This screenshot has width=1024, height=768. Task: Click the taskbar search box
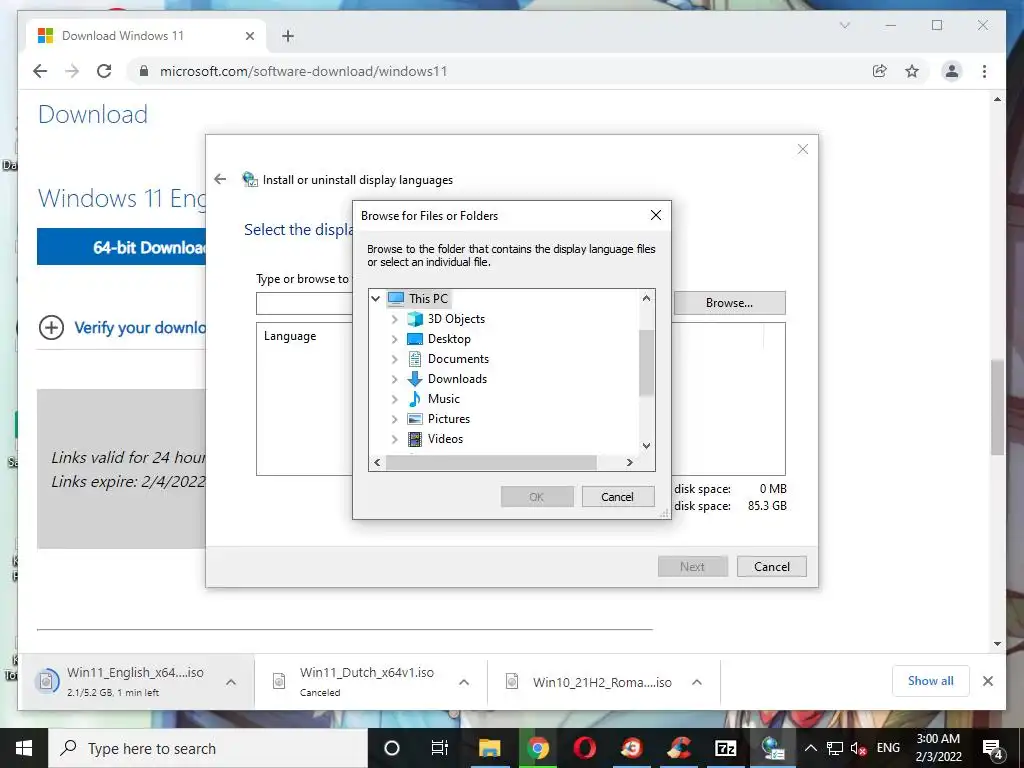208,748
